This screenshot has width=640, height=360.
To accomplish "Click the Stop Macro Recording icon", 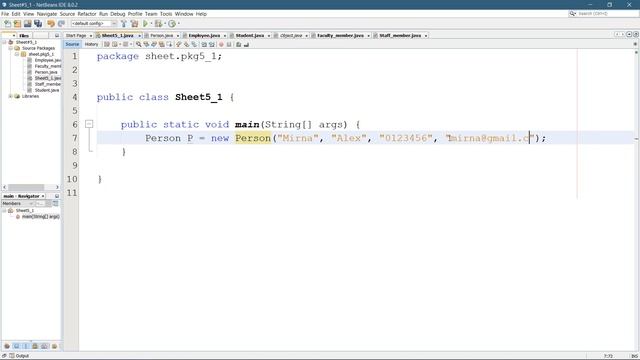I will (229, 44).
